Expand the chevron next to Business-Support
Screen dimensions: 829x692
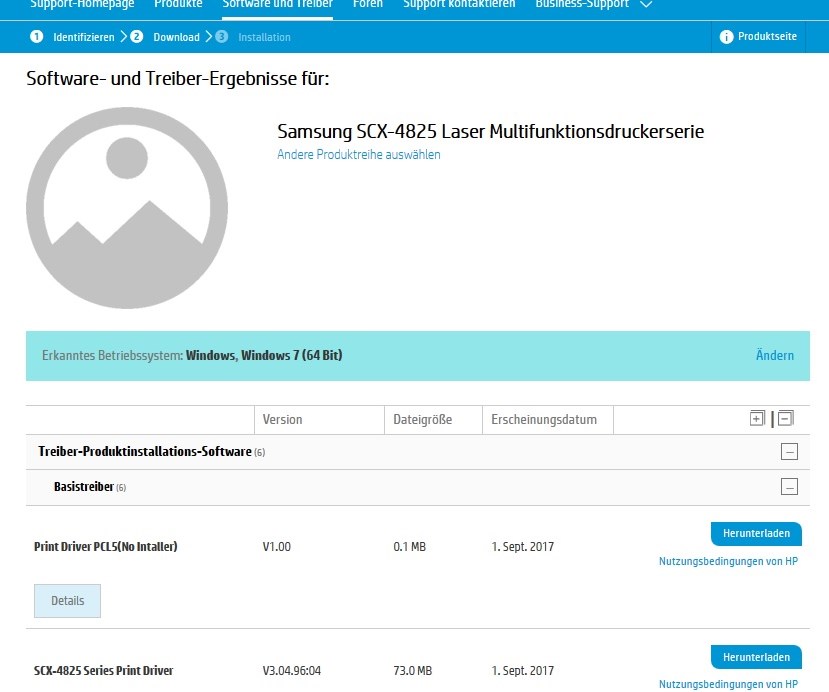pyautogui.click(x=646, y=4)
